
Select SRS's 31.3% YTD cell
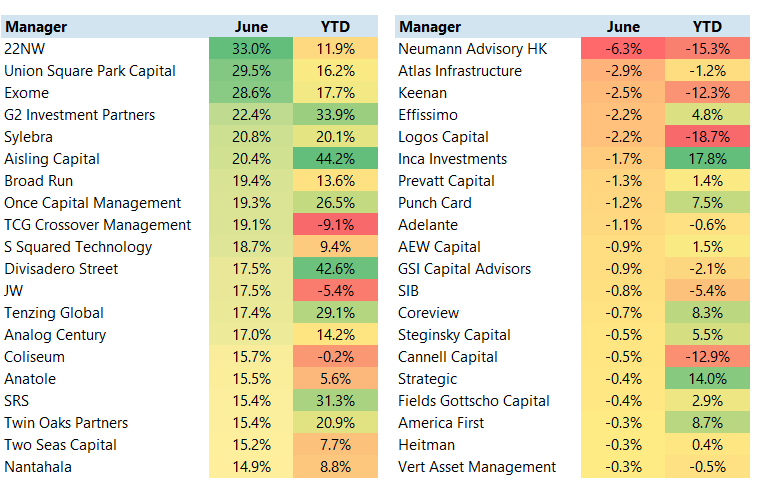pyautogui.click(x=335, y=401)
